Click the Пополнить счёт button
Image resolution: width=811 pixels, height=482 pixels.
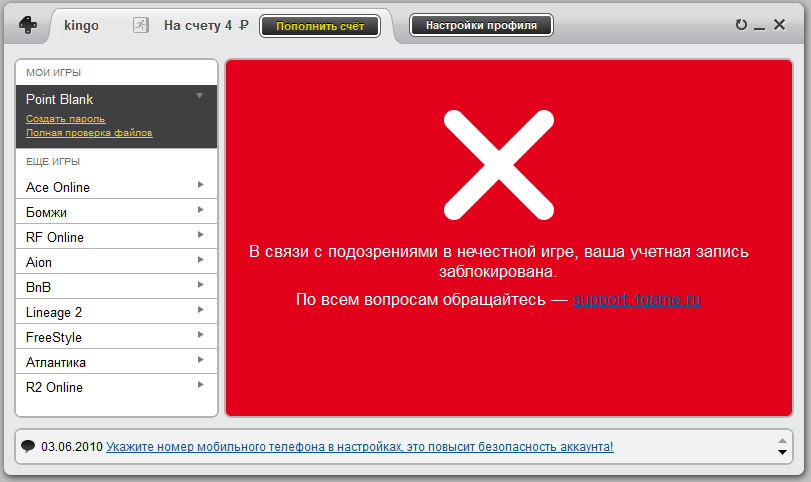click(x=320, y=26)
